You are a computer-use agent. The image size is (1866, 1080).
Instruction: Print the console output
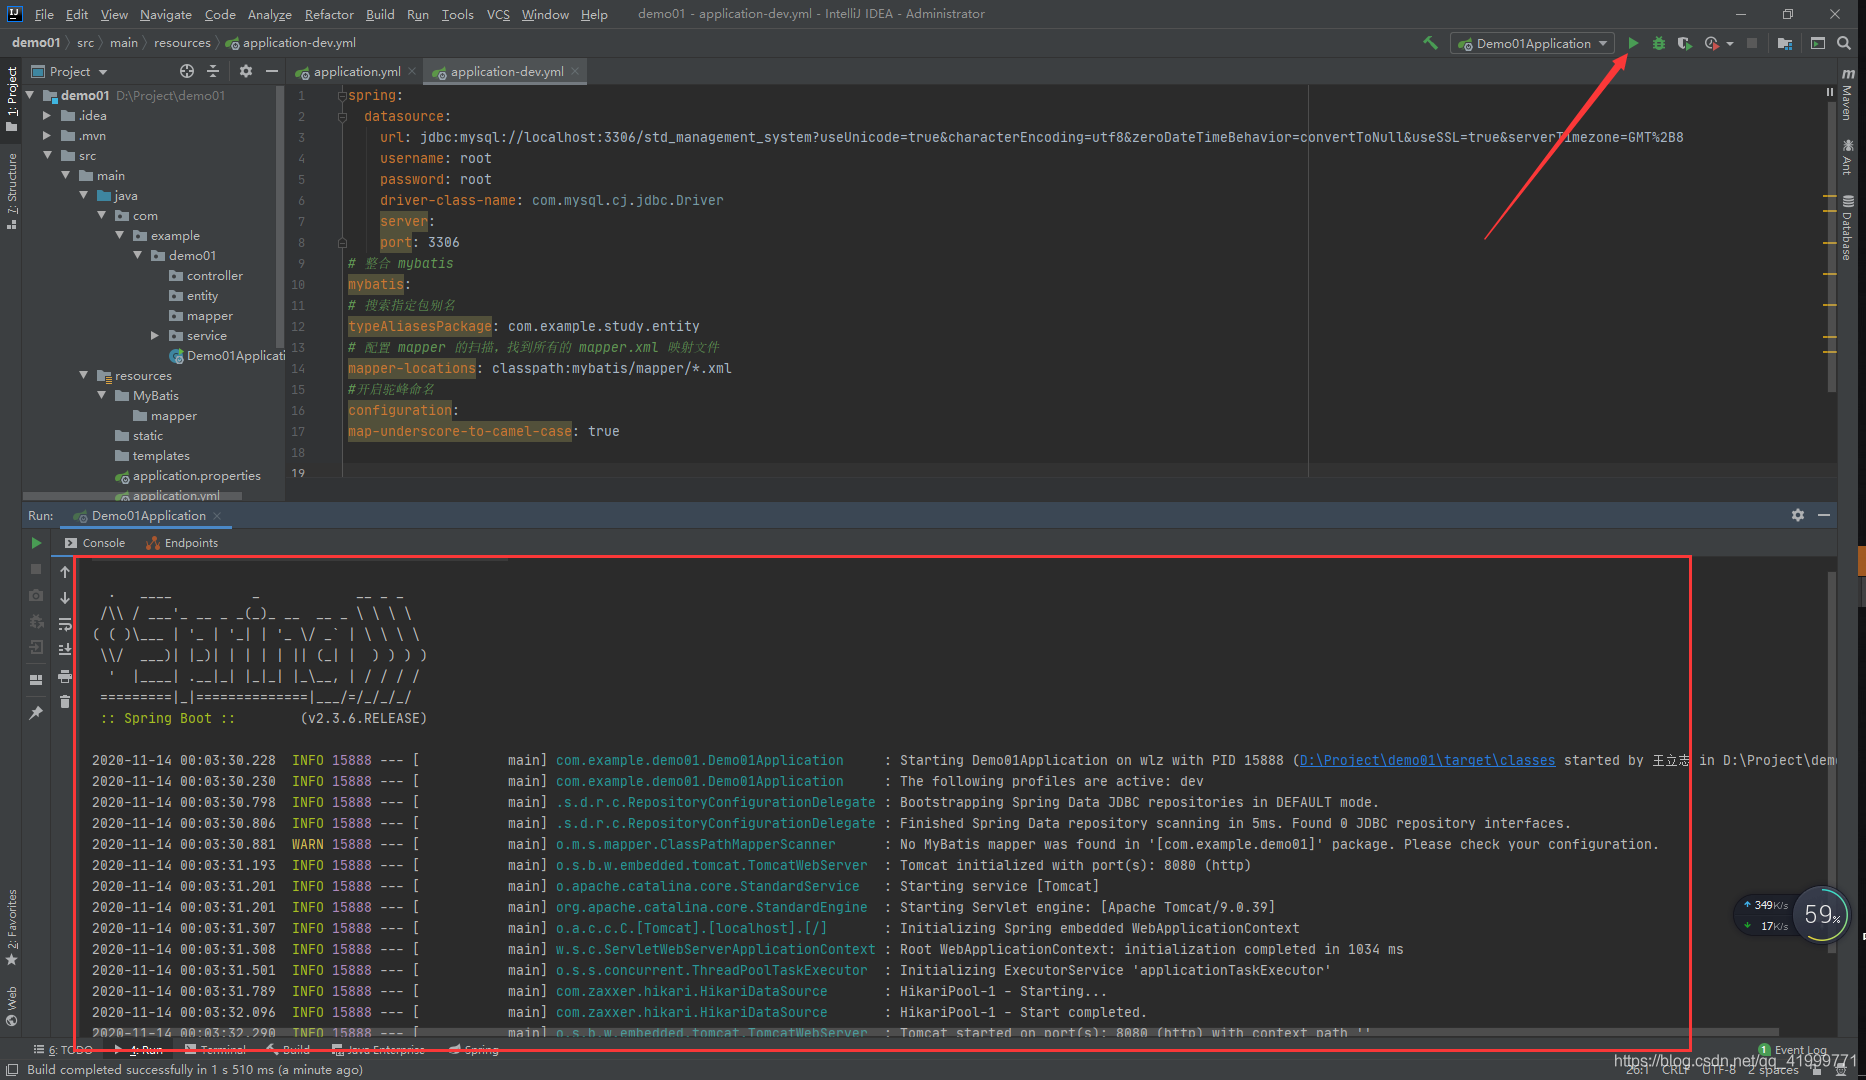coord(65,676)
